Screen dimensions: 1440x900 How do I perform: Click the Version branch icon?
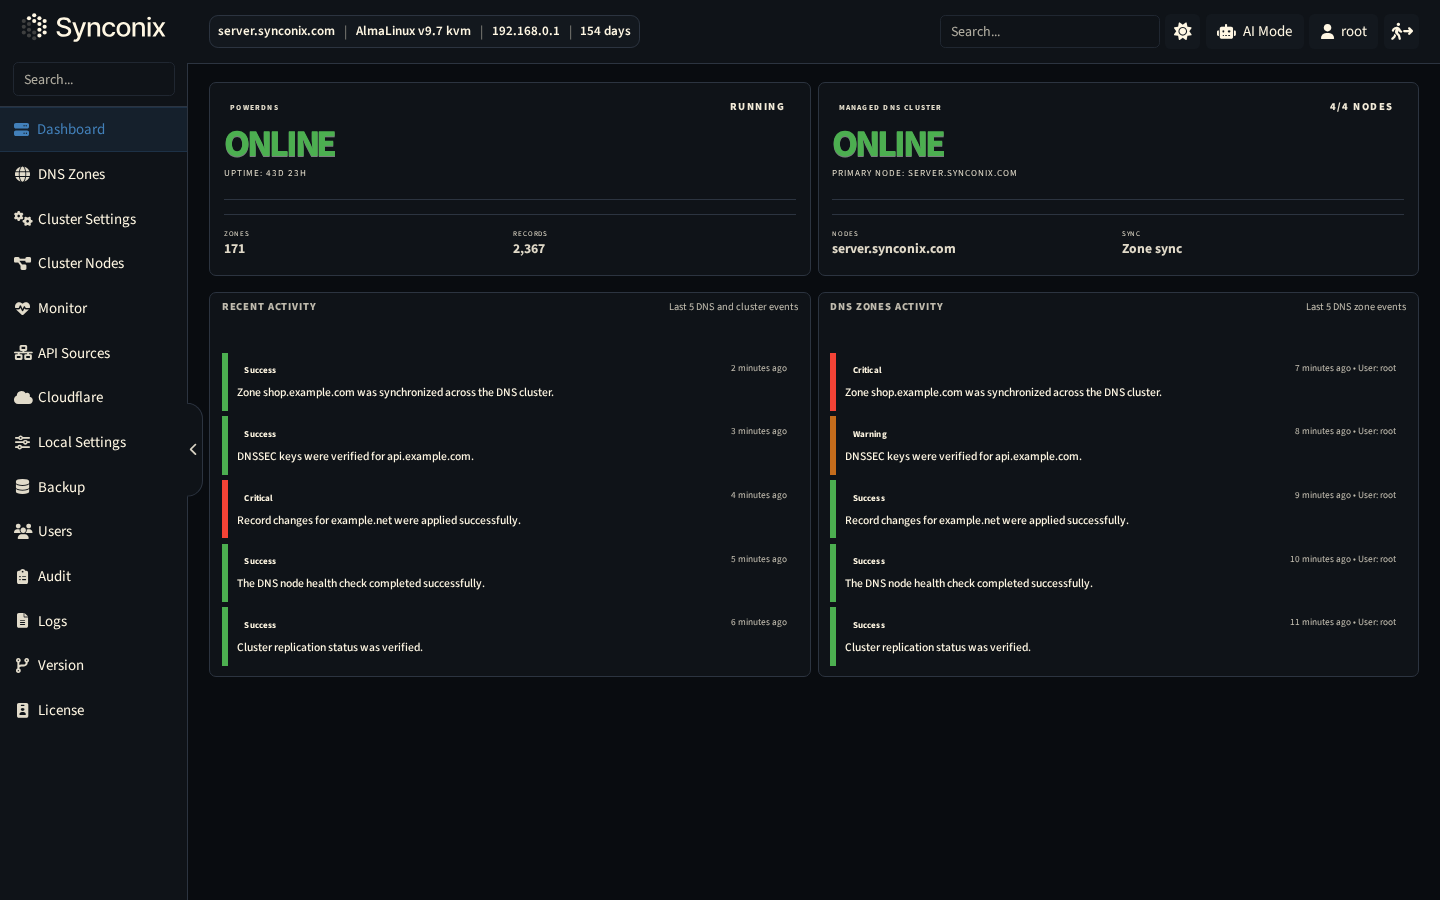coord(22,665)
